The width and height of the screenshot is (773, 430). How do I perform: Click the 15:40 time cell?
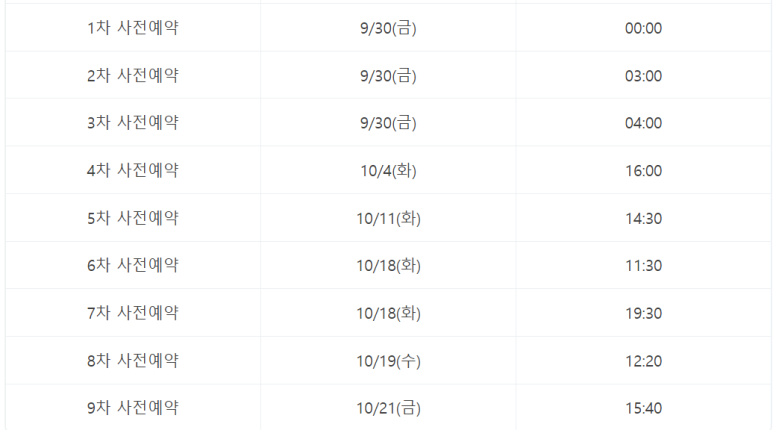643,407
